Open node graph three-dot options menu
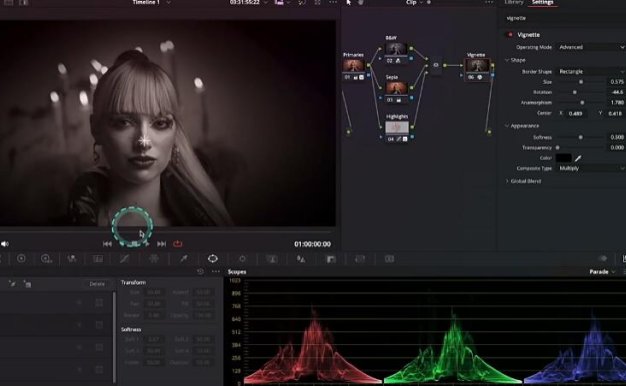Viewport: 626px width, 386px height. pyautogui.click(x=489, y=2)
